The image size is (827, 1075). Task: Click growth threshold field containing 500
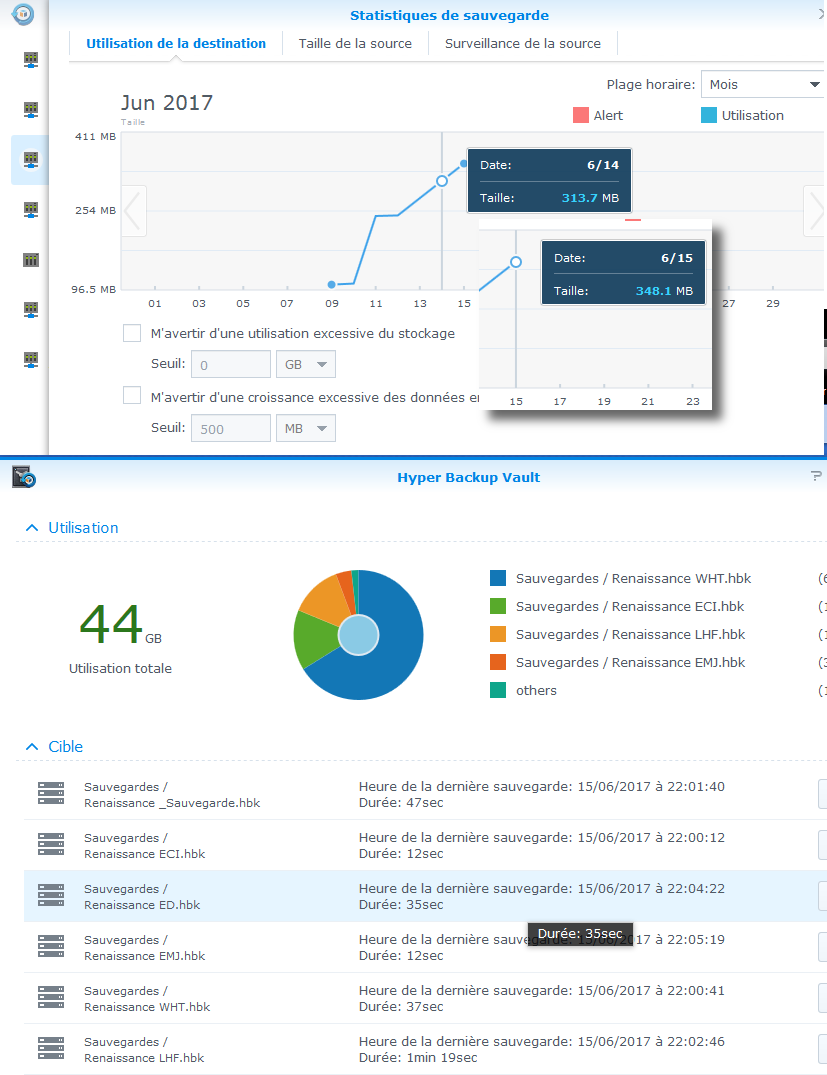tap(231, 428)
